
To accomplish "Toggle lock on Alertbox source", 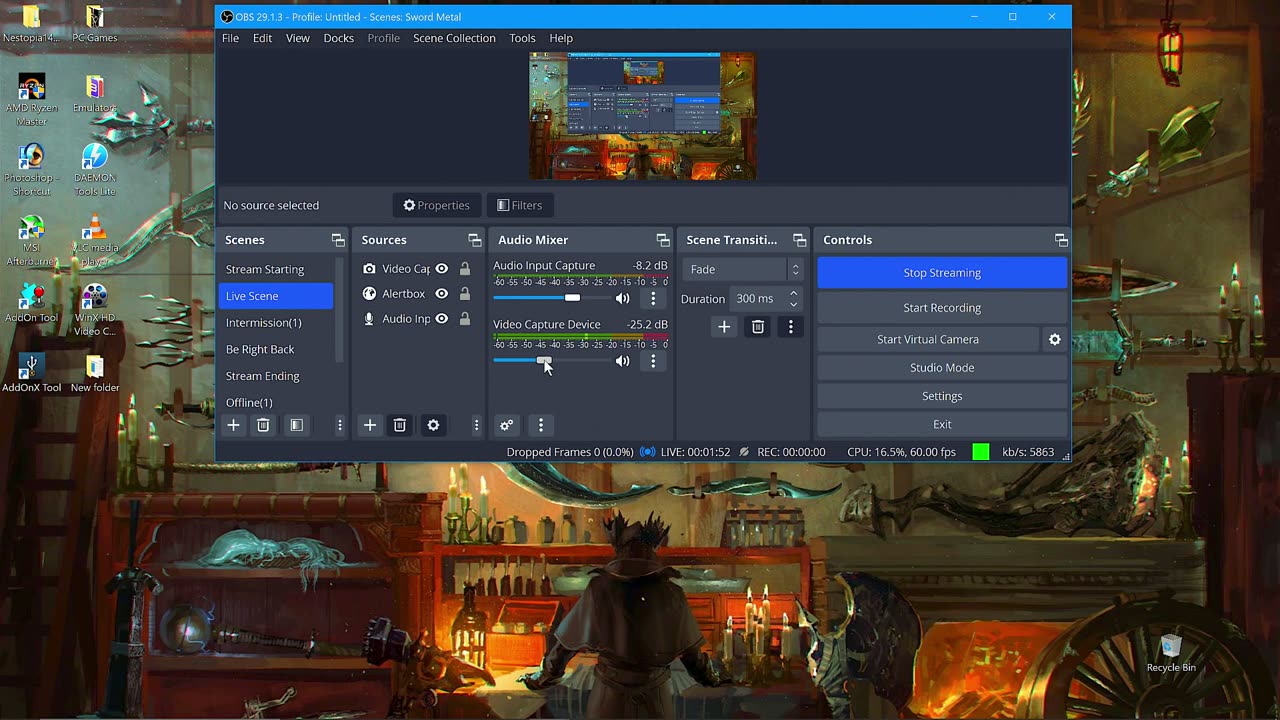I will [465, 294].
